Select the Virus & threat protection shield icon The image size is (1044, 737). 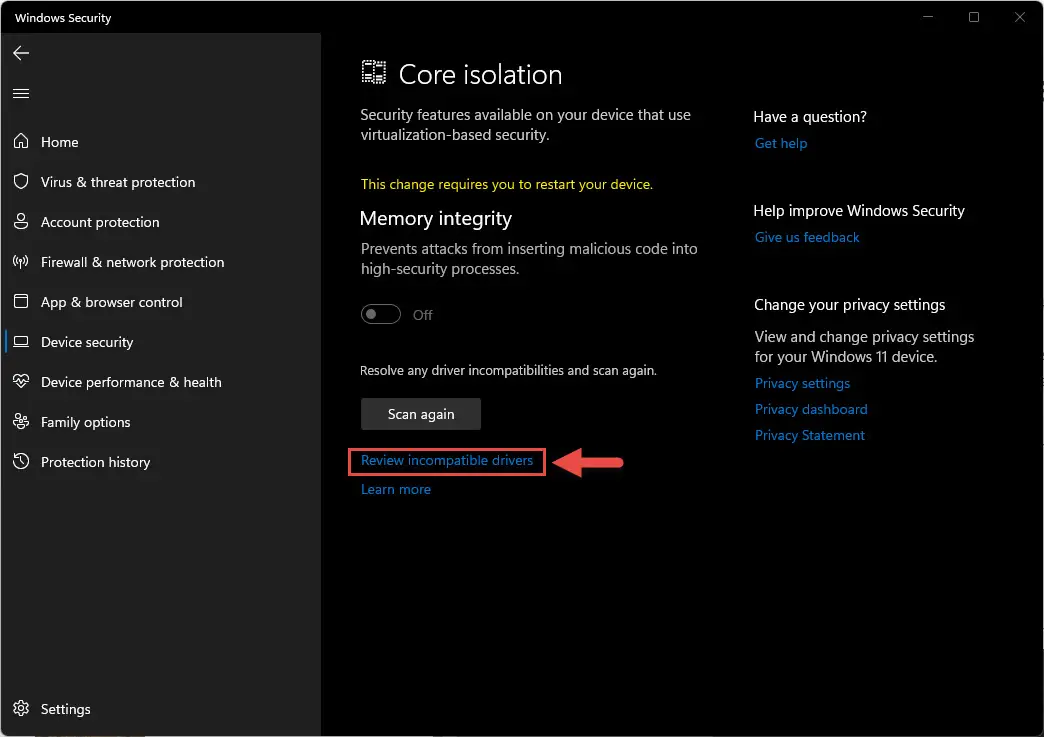pos(21,181)
